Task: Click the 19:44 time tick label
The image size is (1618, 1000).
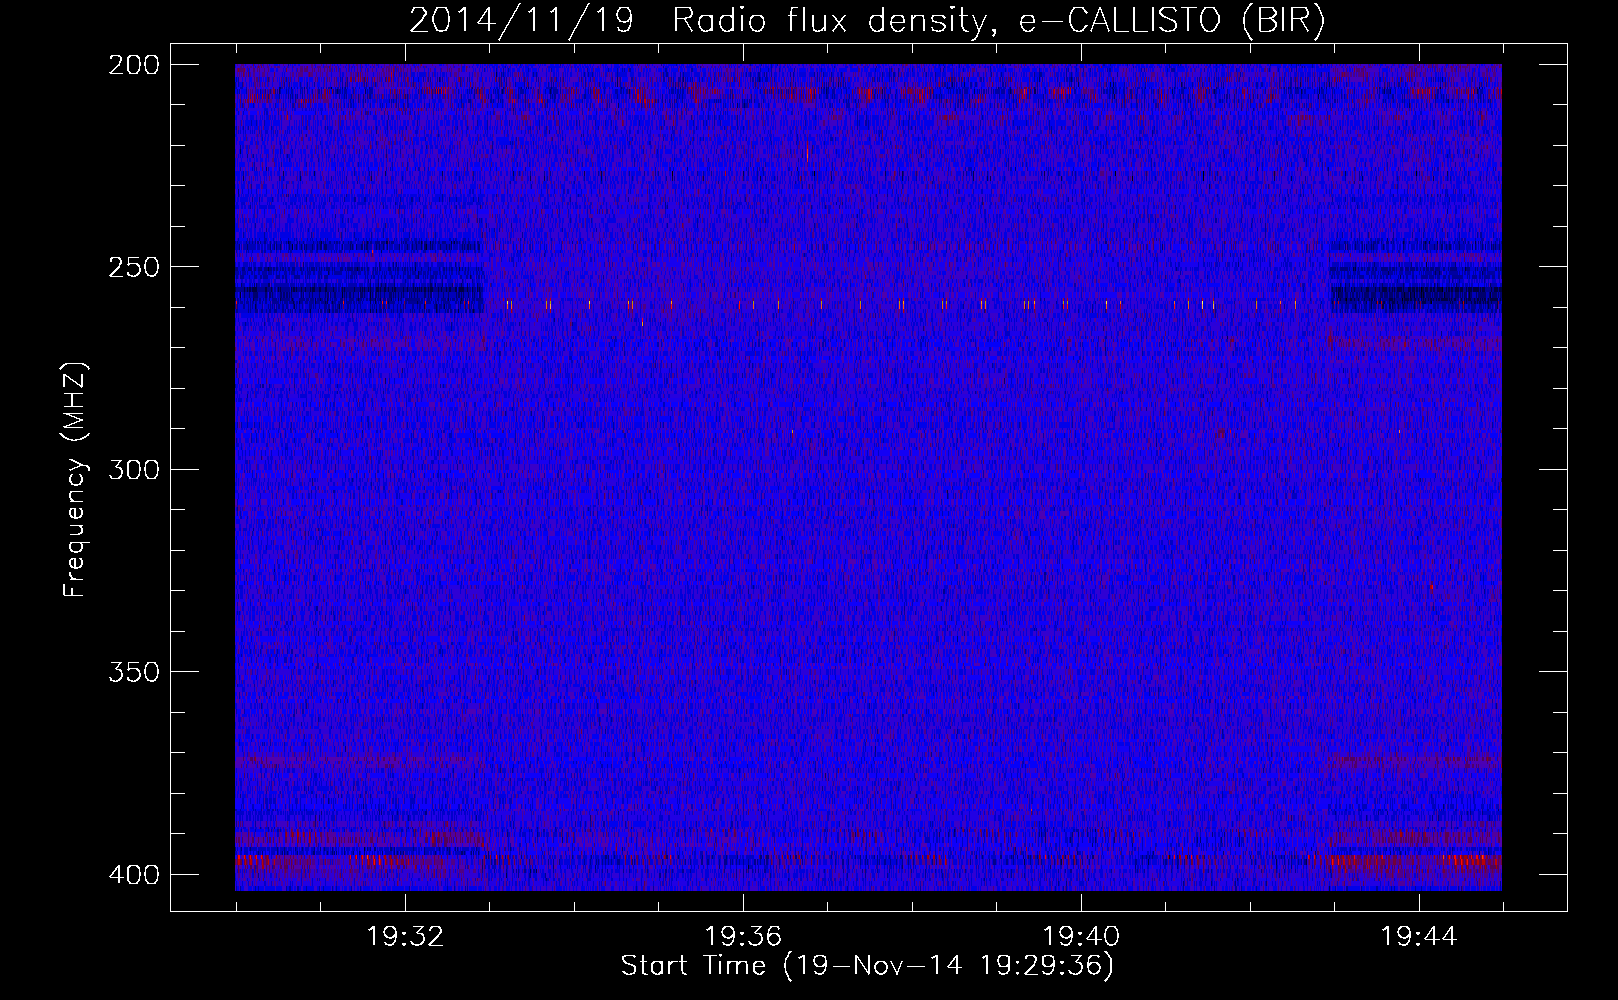Action: (1419, 936)
